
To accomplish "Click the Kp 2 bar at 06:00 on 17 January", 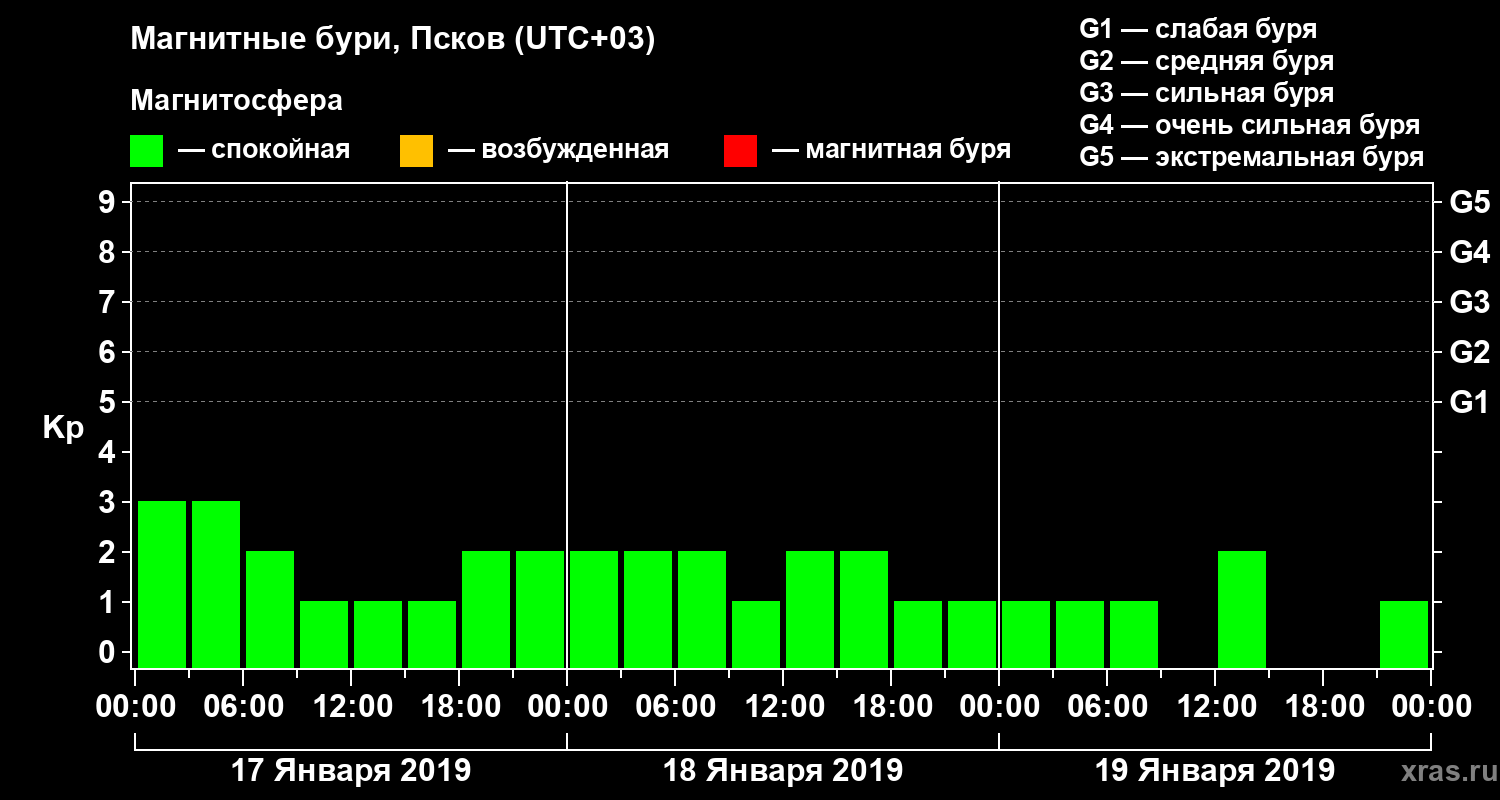I will click(x=270, y=609).
